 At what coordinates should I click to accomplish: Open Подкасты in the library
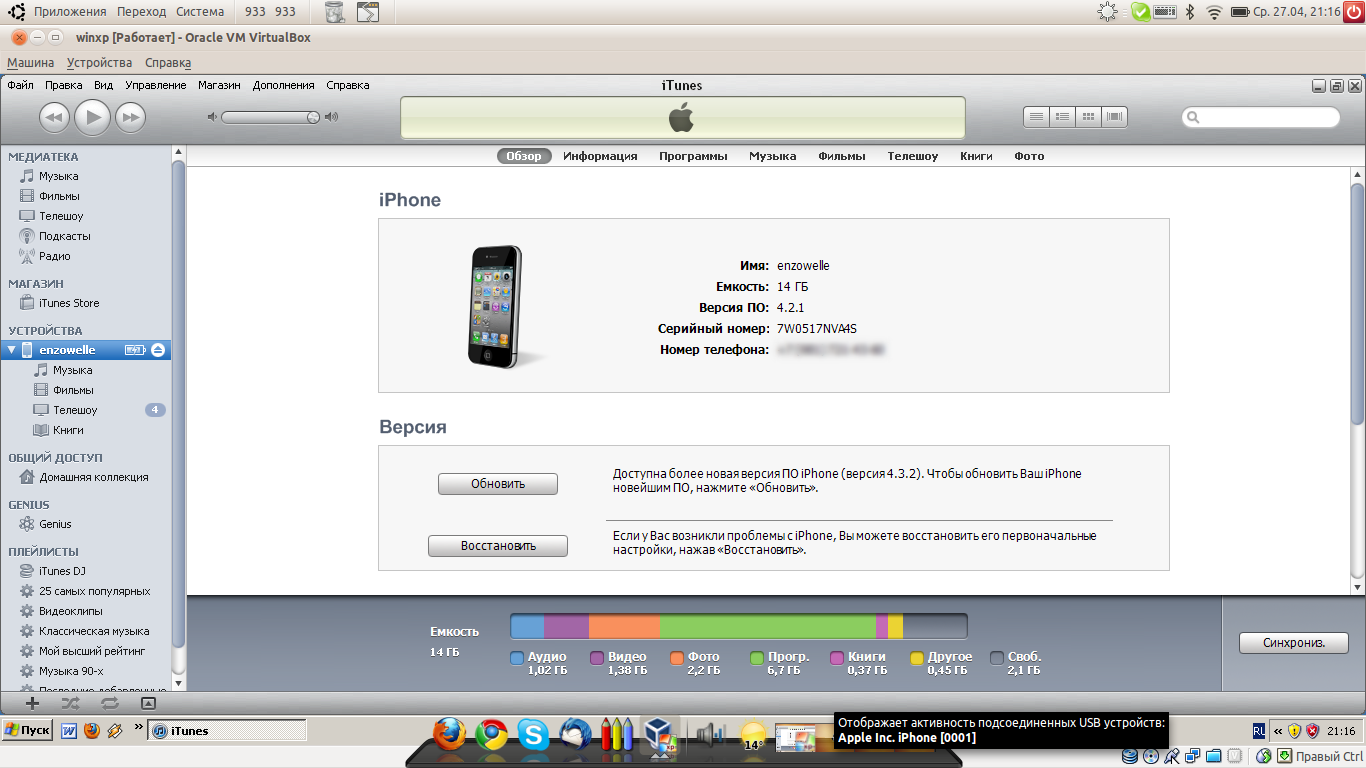(x=64, y=236)
